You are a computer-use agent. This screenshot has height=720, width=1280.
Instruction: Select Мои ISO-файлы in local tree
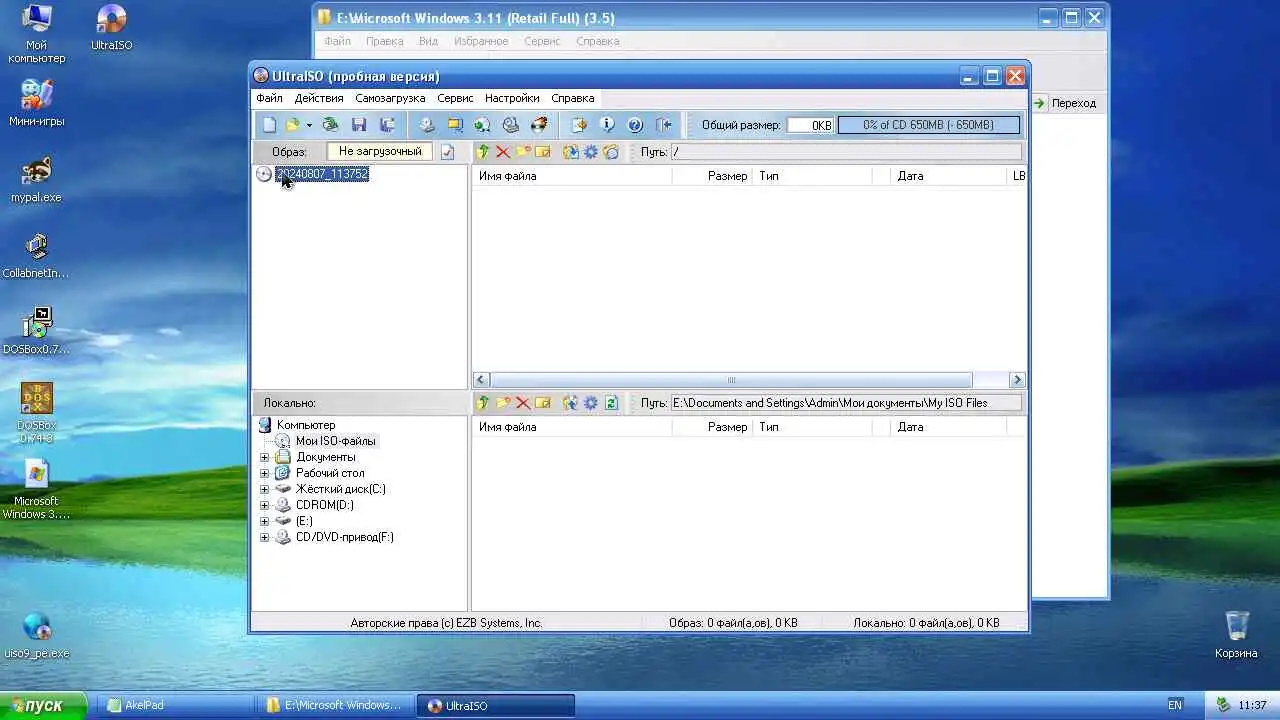(x=336, y=441)
